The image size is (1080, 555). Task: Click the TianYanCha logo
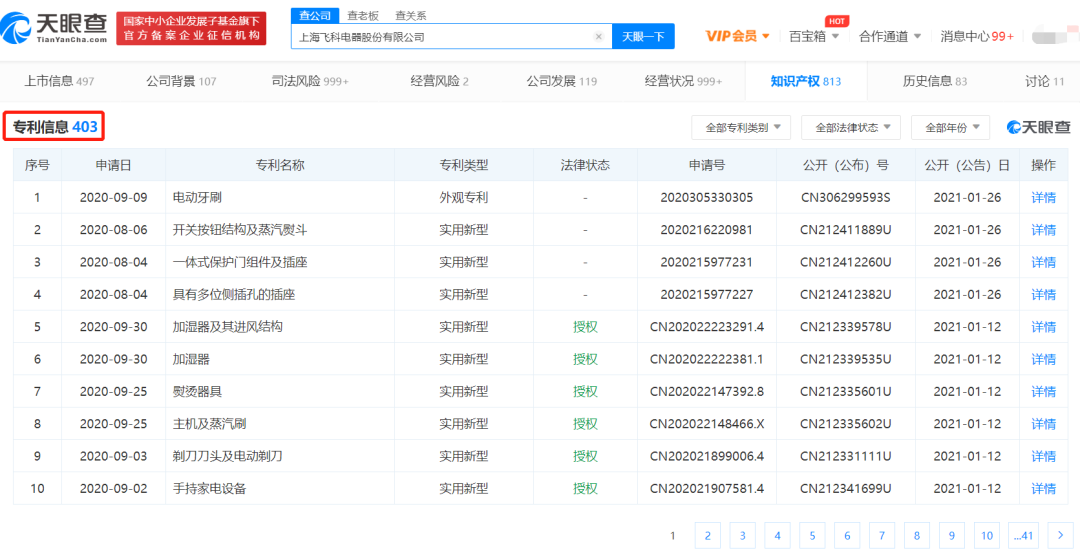click(x=54, y=28)
